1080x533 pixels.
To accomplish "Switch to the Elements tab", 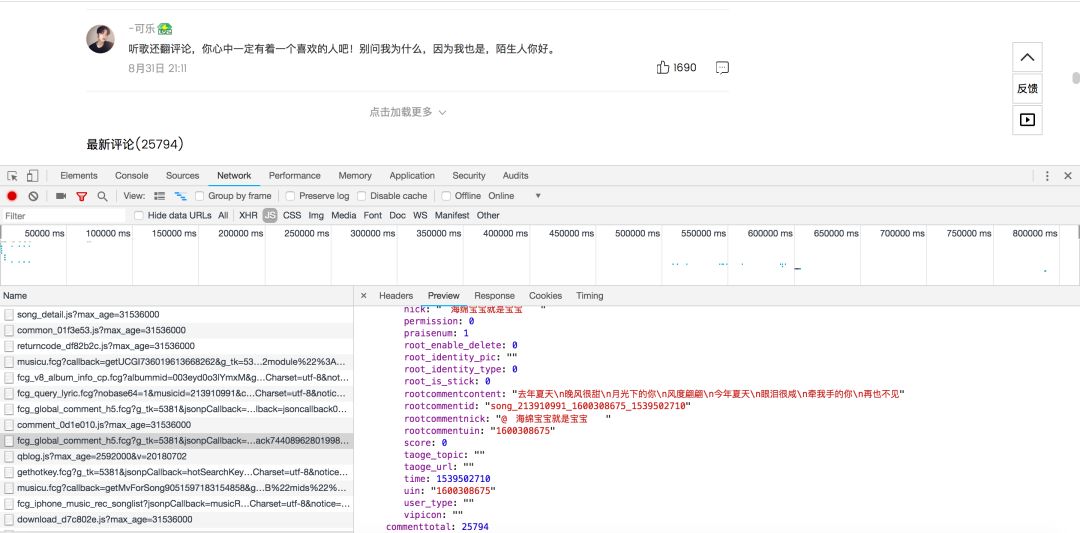I will click(x=79, y=176).
